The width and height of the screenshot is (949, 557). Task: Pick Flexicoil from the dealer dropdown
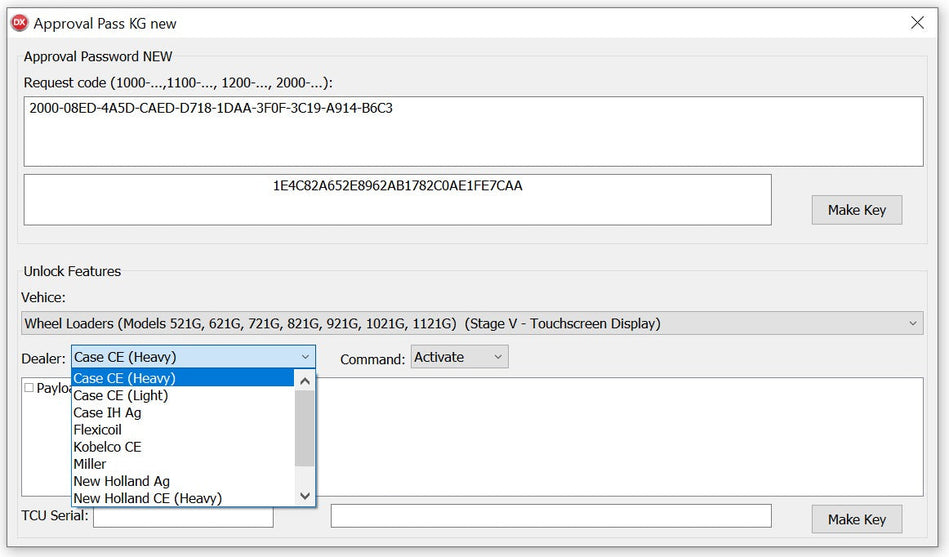click(97, 429)
